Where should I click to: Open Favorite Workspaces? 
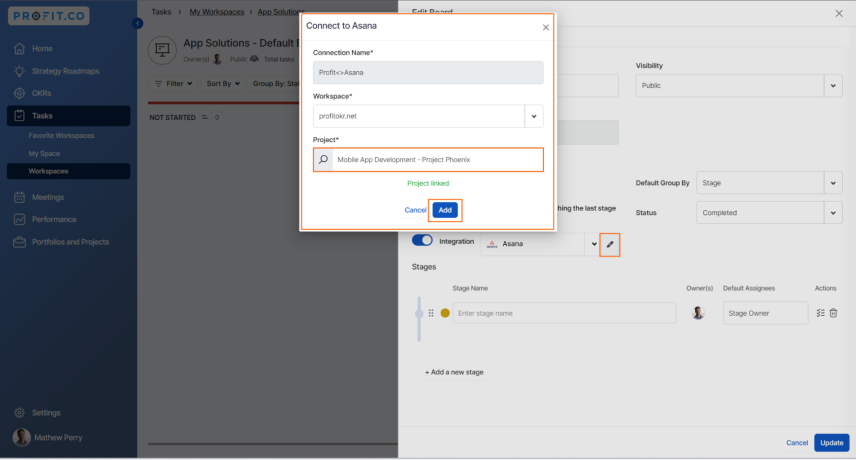tap(61, 135)
